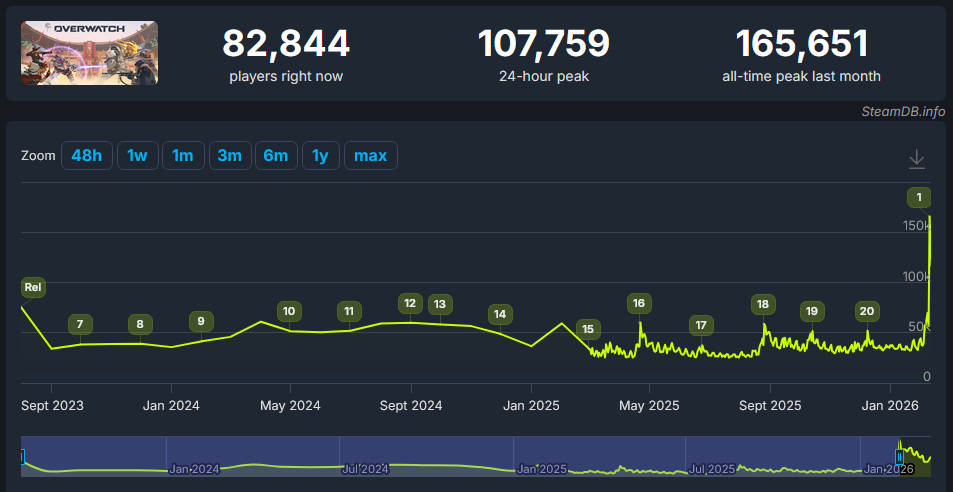Open the Overwatch game thumbnail
Image resolution: width=953 pixels, height=492 pixels.
(89, 53)
